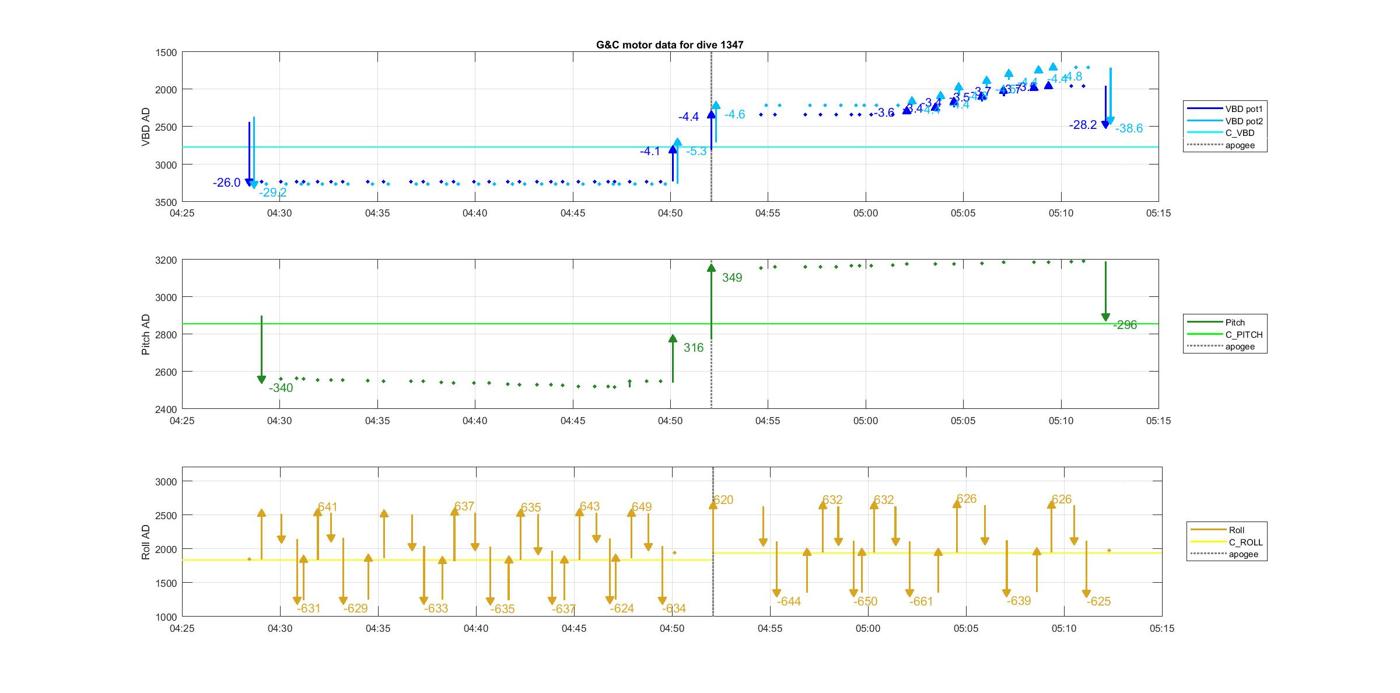1400x693 pixels.
Task: Click the 649 roll data label
Action: click(x=641, y=507)
